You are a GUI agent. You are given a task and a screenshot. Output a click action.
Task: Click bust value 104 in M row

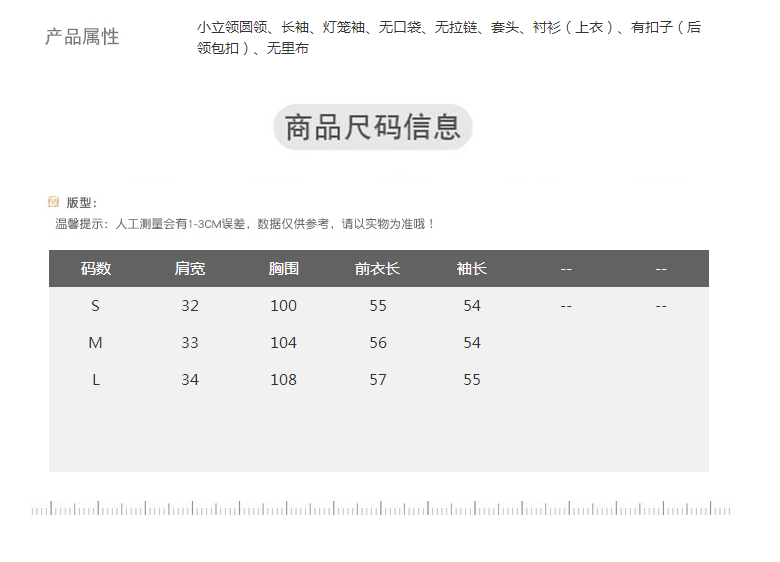[284, 343]
